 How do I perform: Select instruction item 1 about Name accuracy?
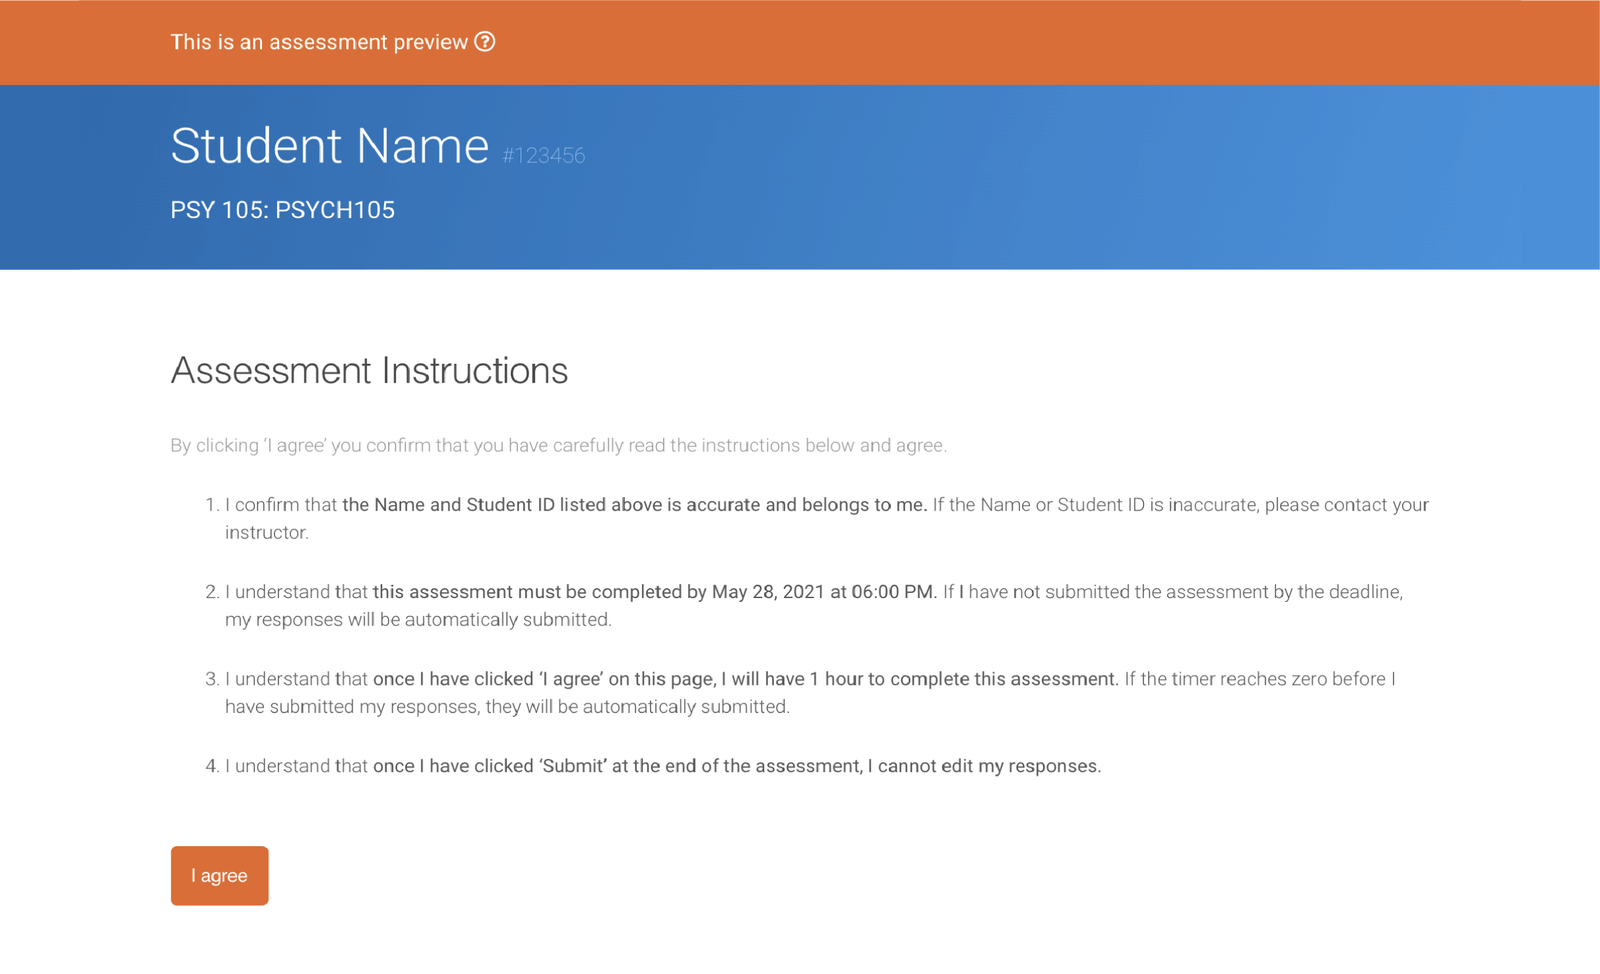[700, 518]
